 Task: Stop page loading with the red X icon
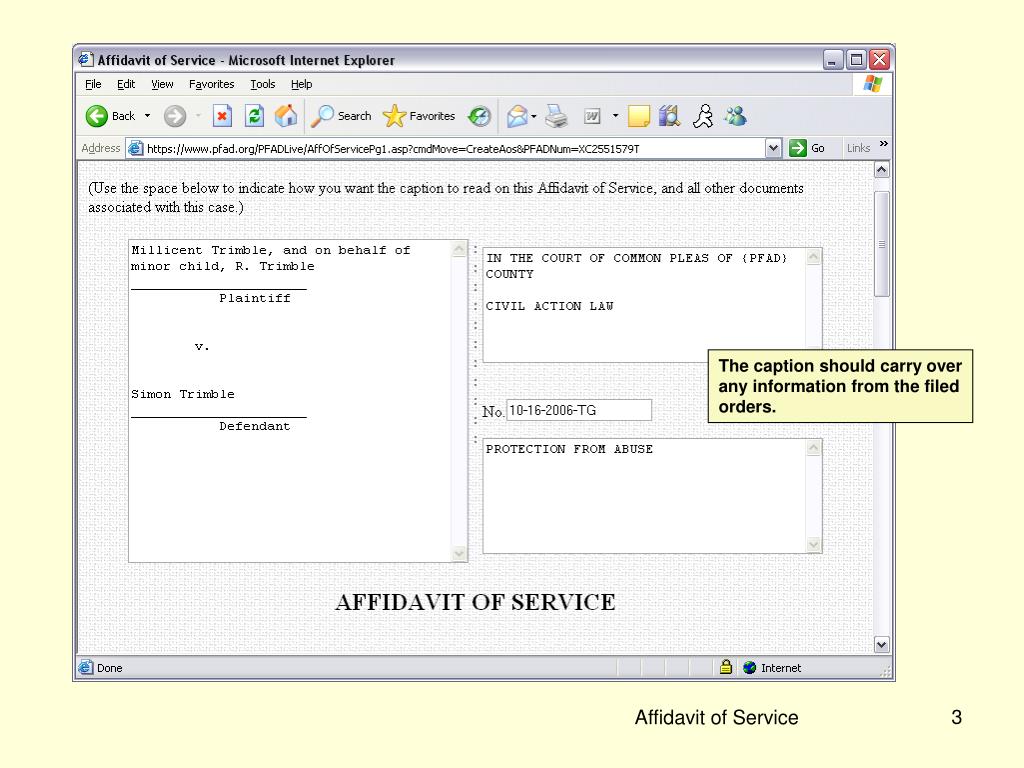coord(222,116)
